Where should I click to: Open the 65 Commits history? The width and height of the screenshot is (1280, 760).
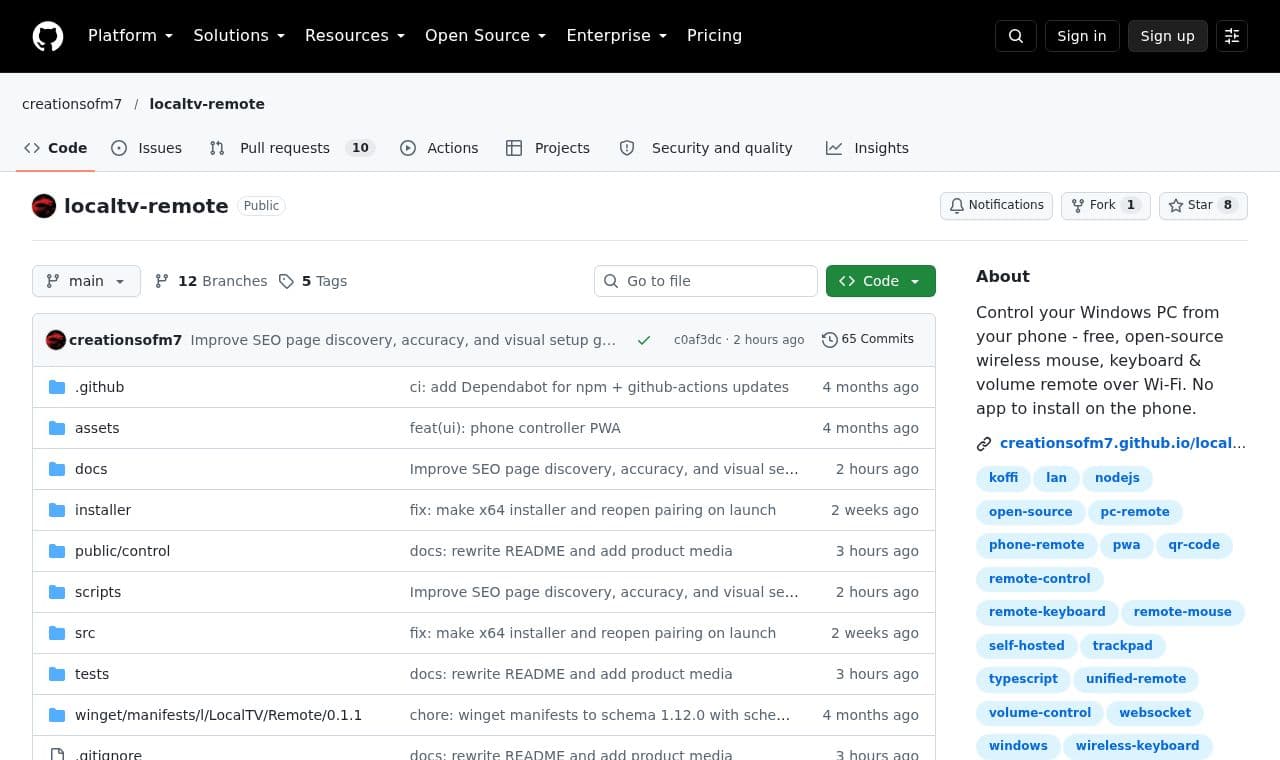868,339
